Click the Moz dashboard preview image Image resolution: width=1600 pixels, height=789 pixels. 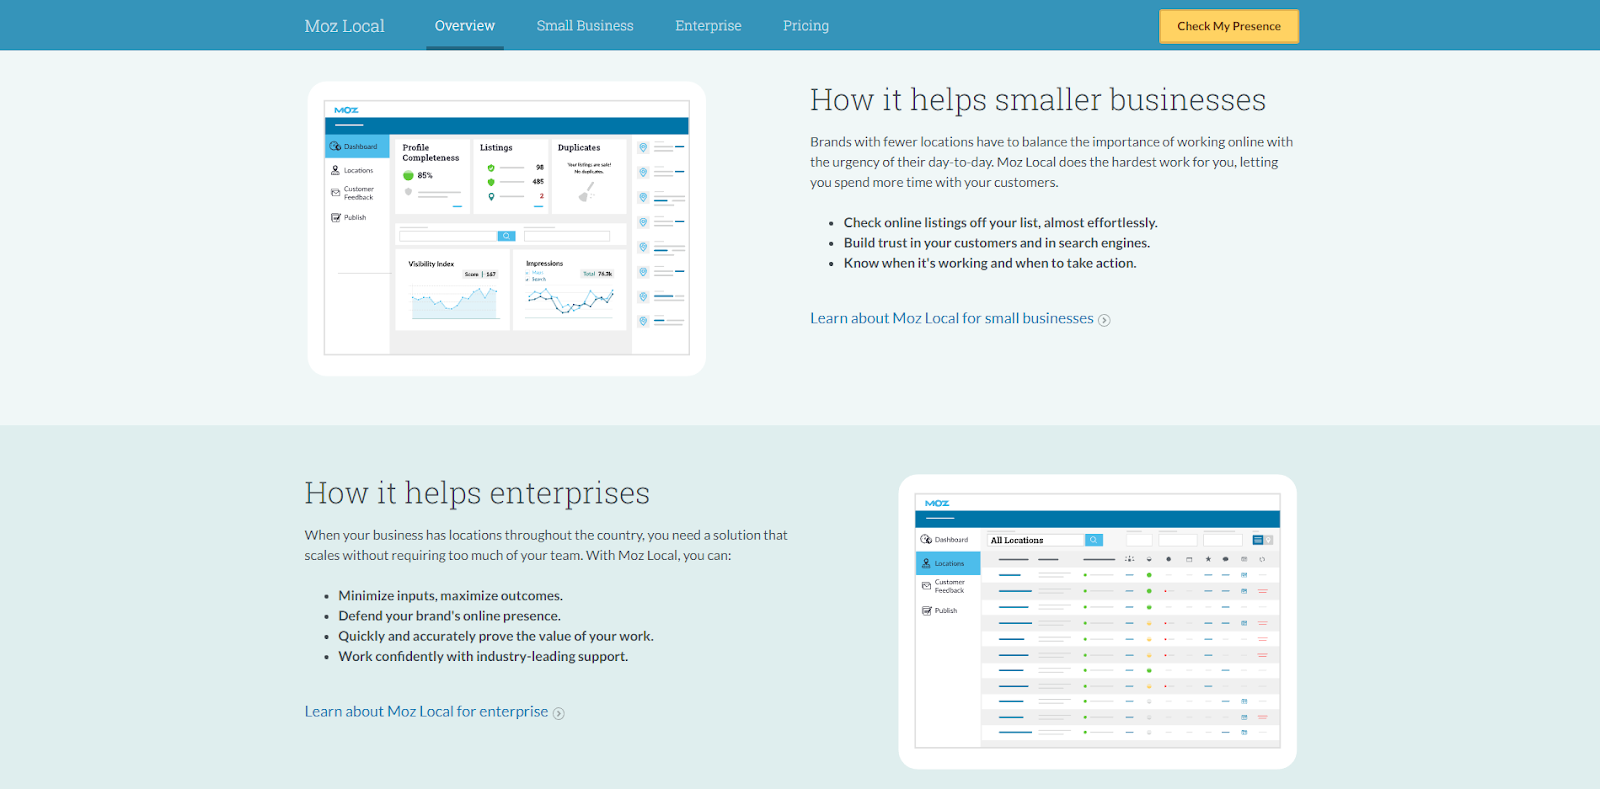click(507, 228)
